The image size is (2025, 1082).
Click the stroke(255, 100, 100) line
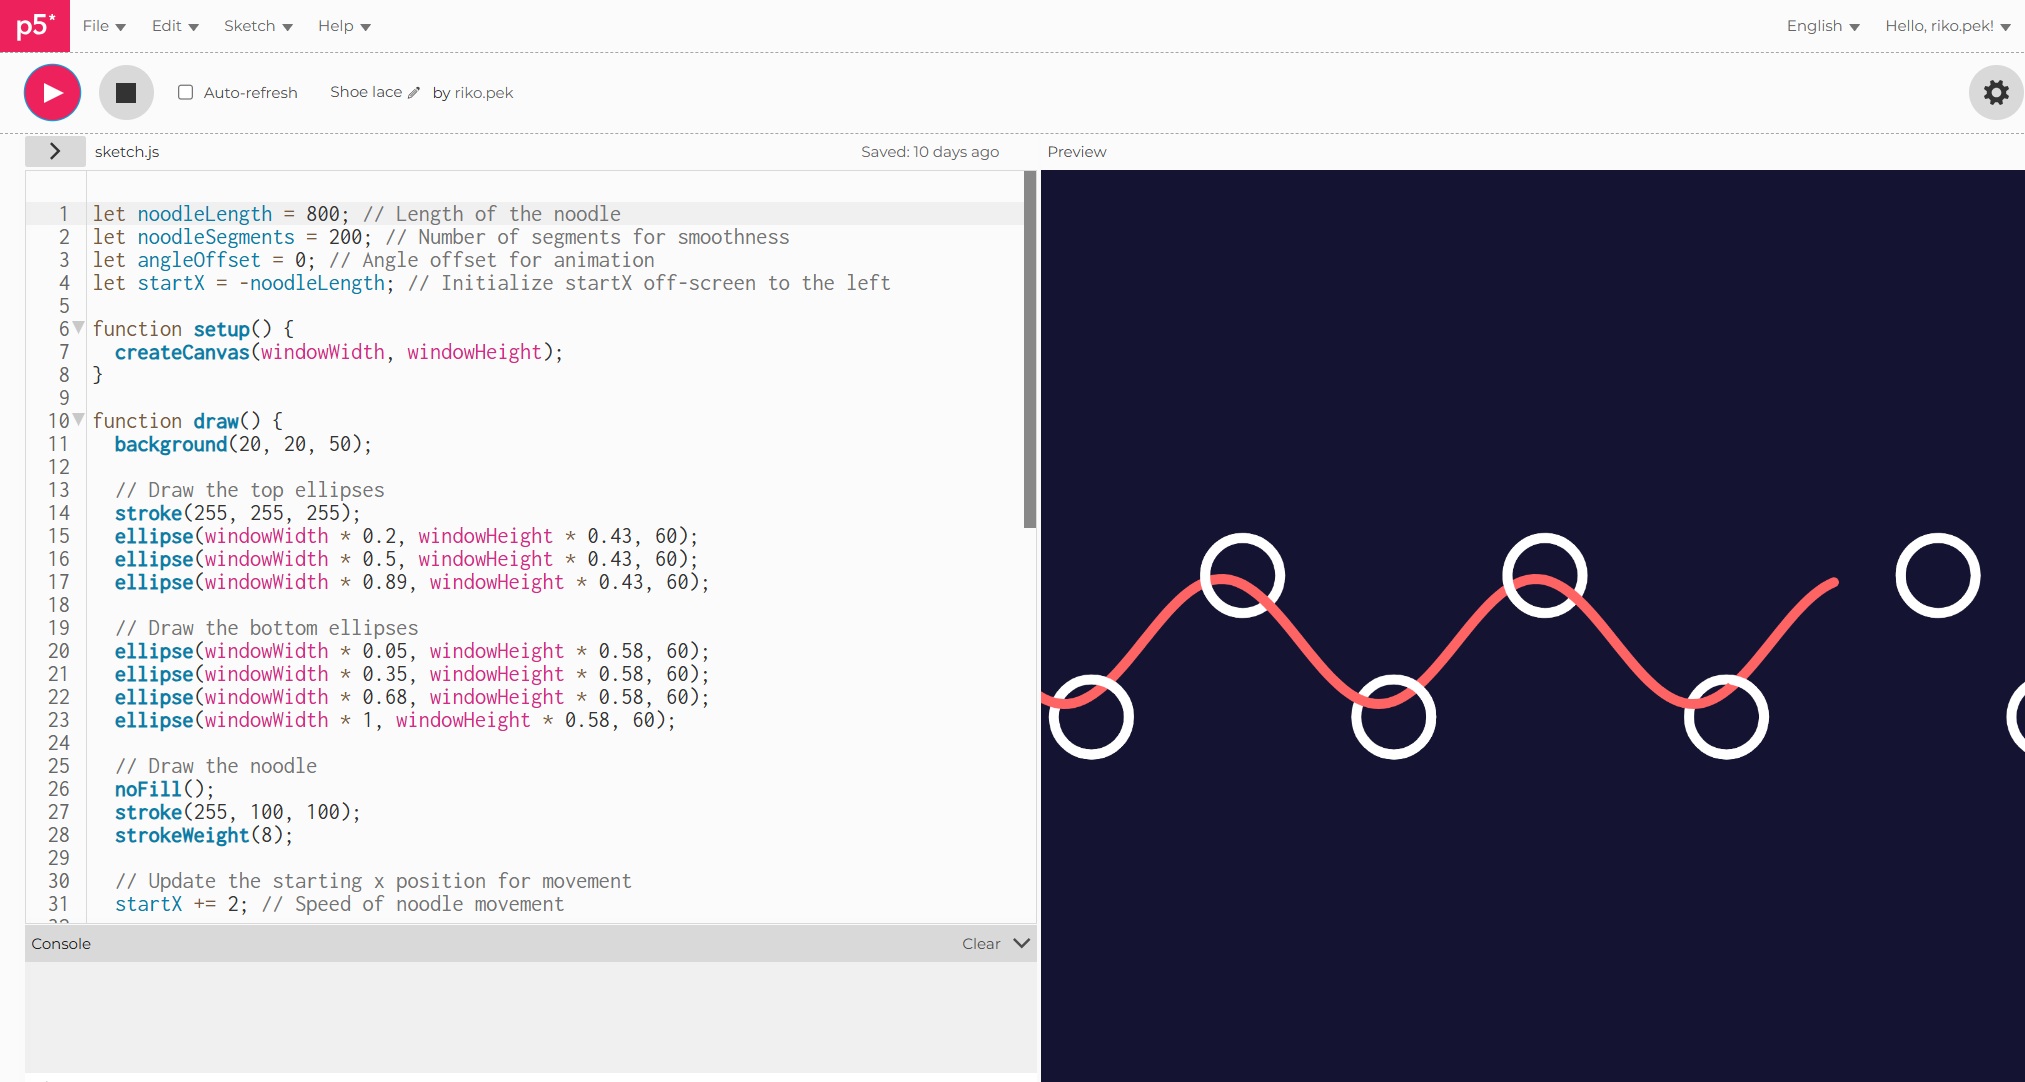(238, 812)
